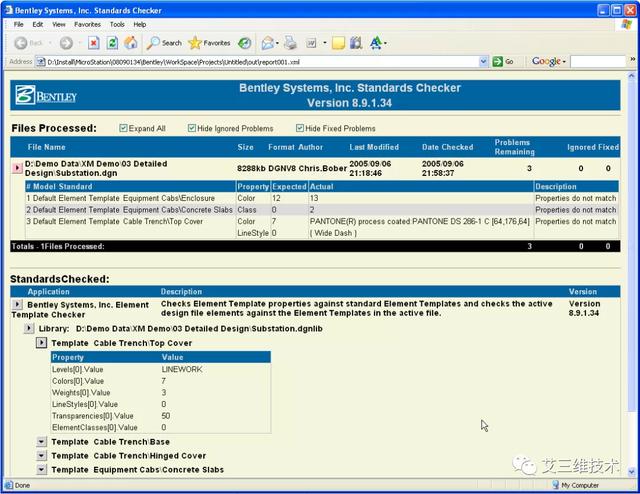The image size is (640, 494).
Task: Open the Favorites menu
Action: point(87,24)
